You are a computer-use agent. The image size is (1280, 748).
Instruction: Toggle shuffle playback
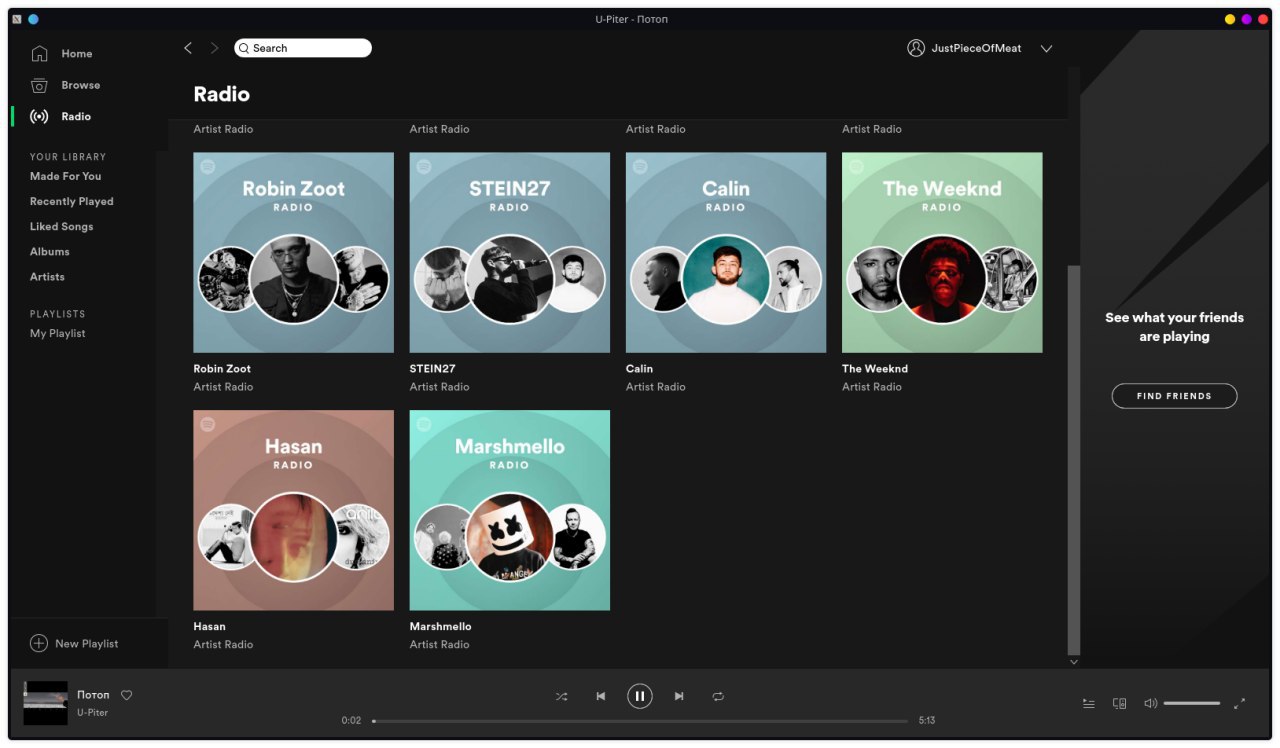561,696
